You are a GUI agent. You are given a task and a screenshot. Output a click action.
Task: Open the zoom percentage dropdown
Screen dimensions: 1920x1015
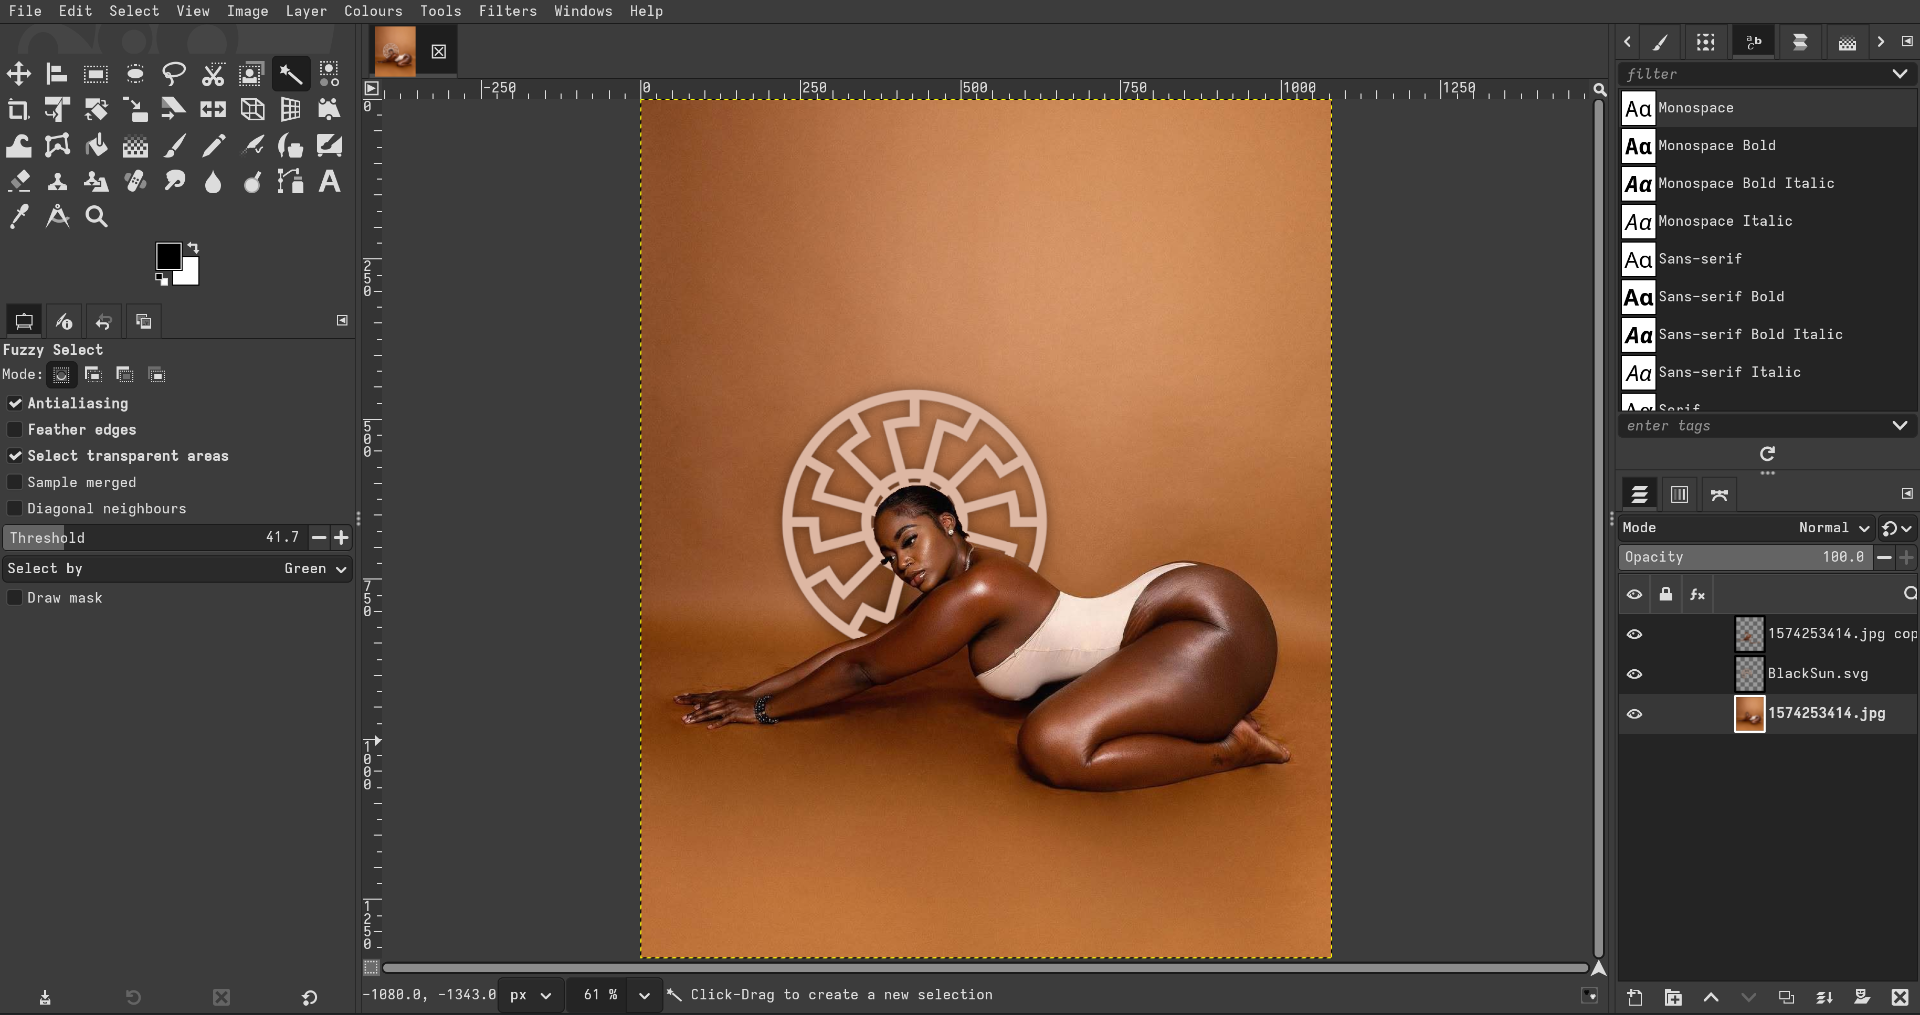tap(644, 995)
